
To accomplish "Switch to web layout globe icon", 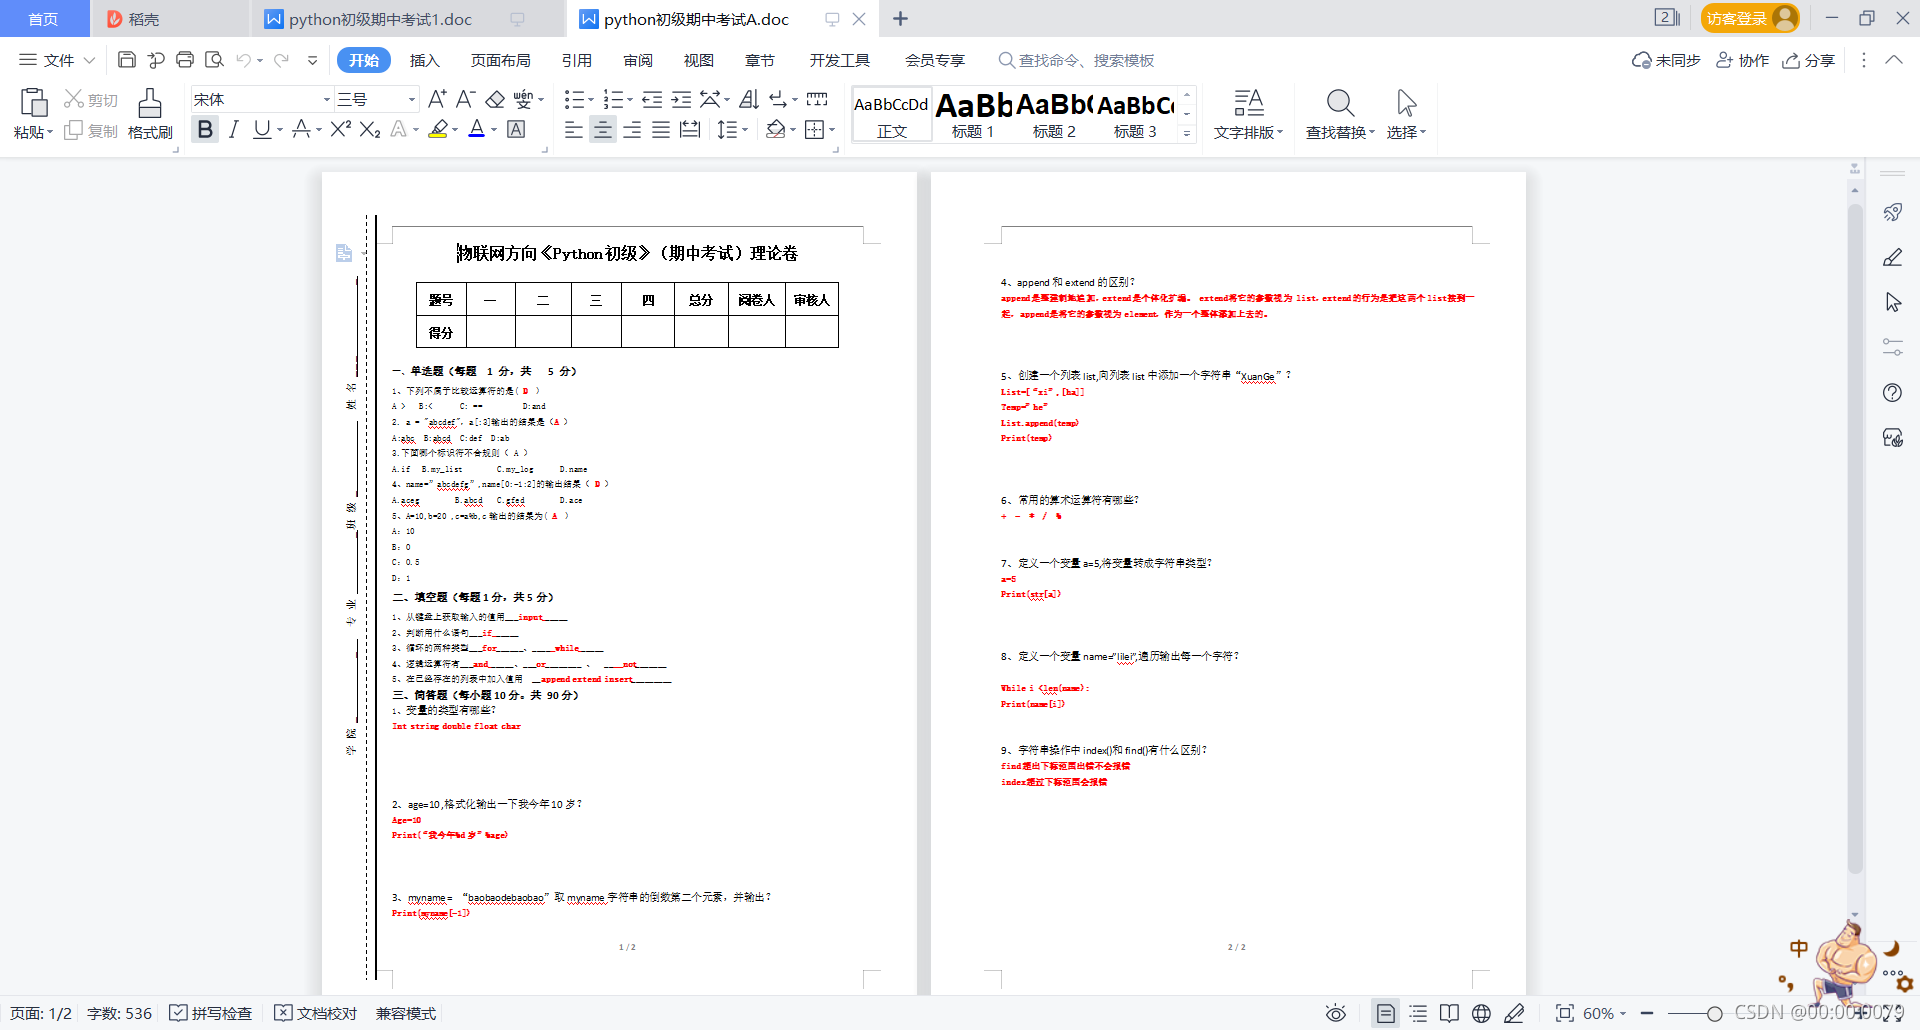I will [1481, 1013].
